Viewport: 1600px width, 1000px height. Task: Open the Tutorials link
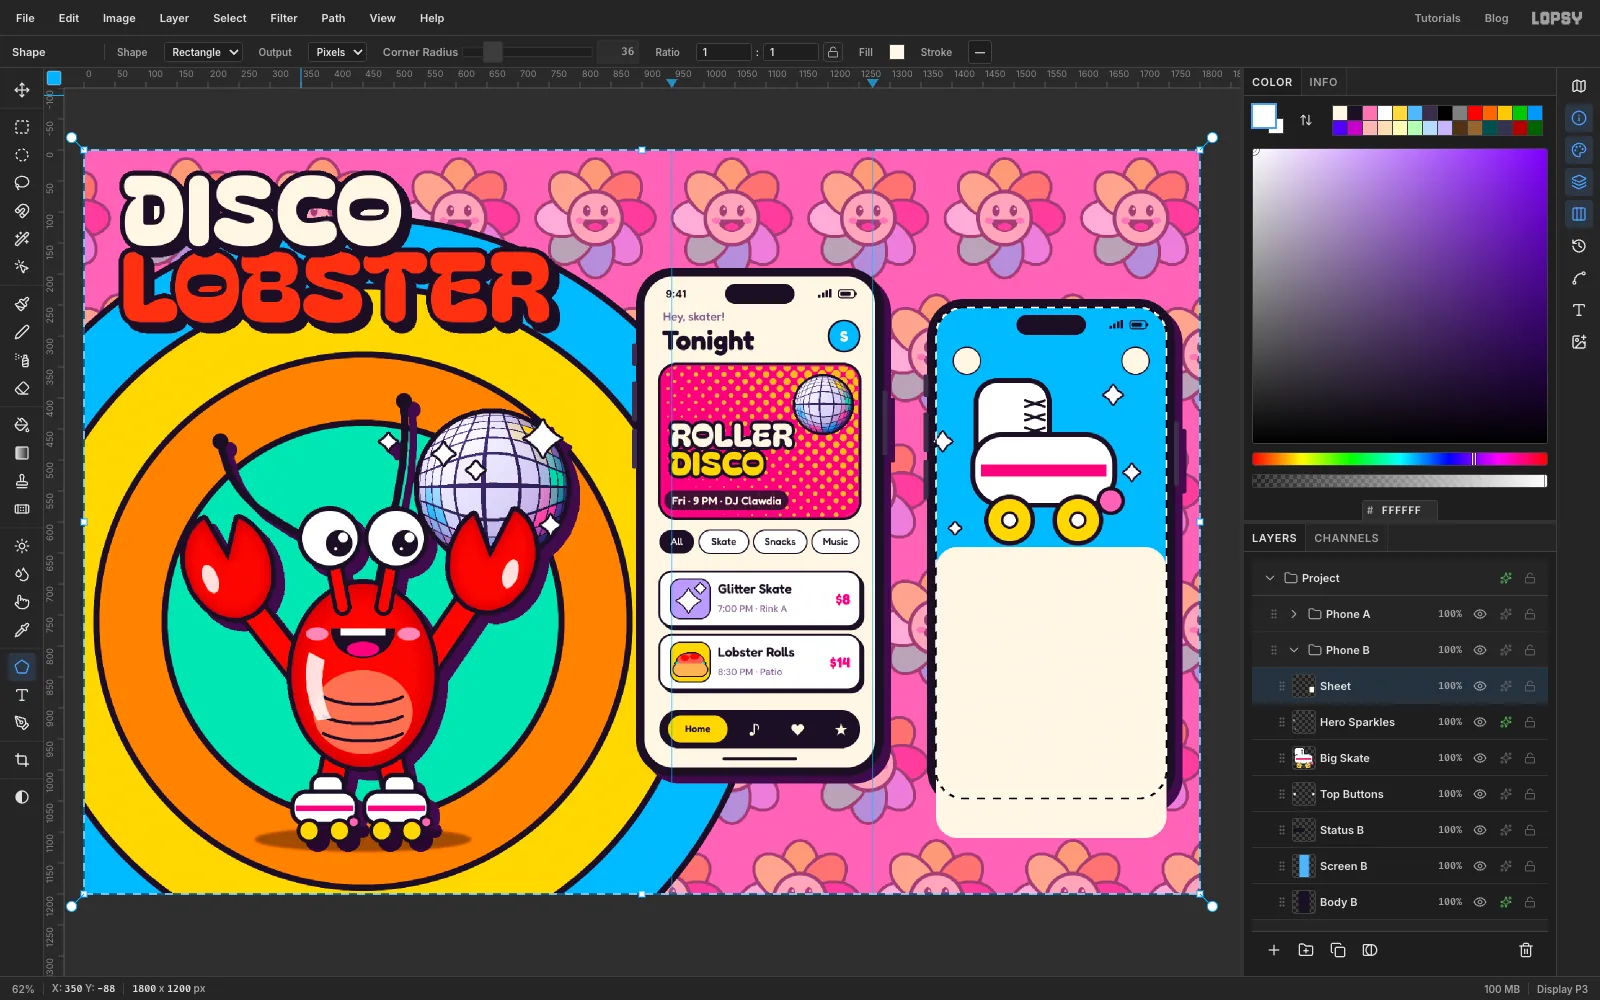1437,18
